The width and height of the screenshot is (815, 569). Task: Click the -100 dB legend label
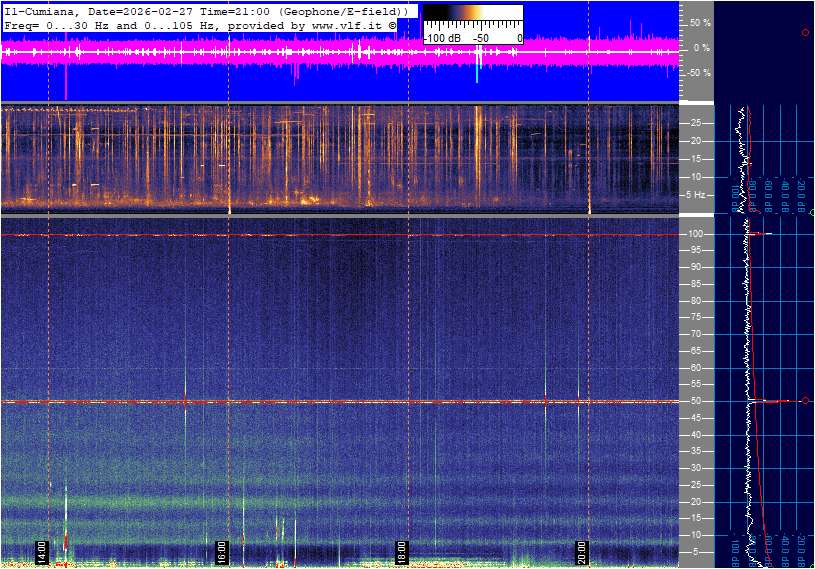(442, 38)
